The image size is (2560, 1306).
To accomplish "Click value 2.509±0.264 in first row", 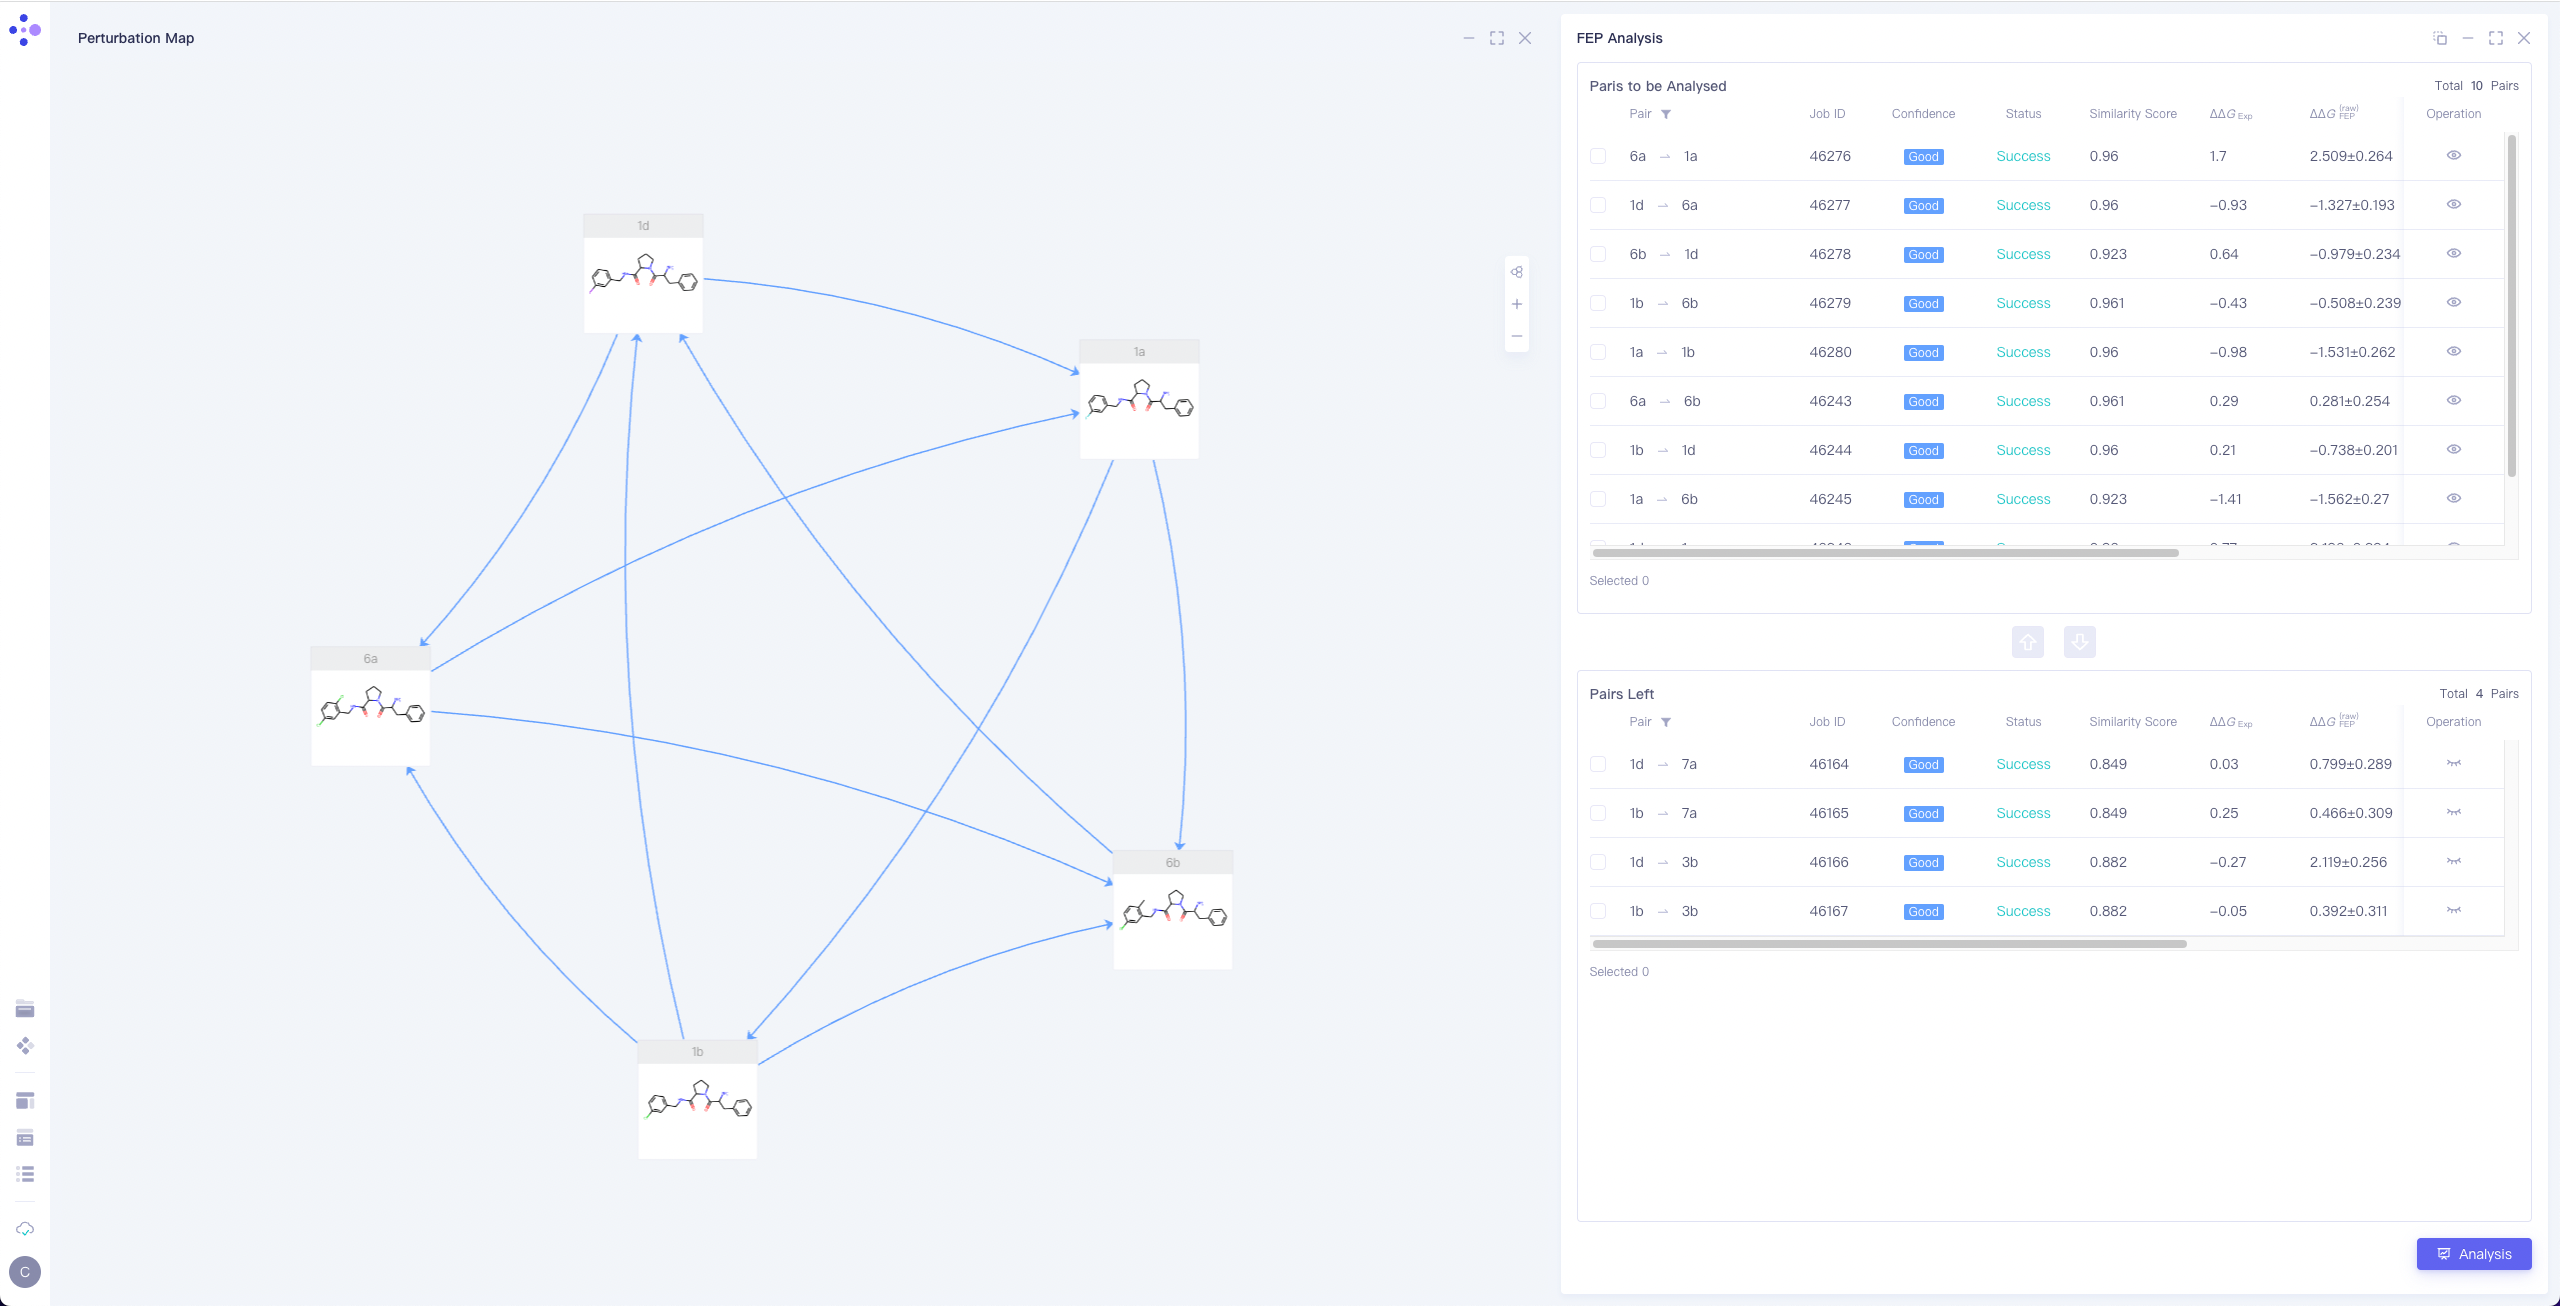I will point(2351,156).
